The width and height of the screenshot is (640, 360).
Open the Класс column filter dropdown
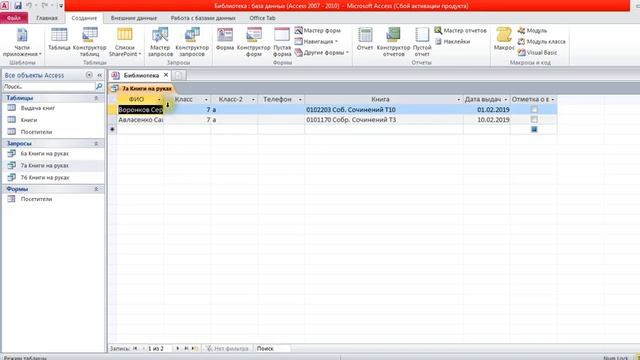tap(206, 100)
